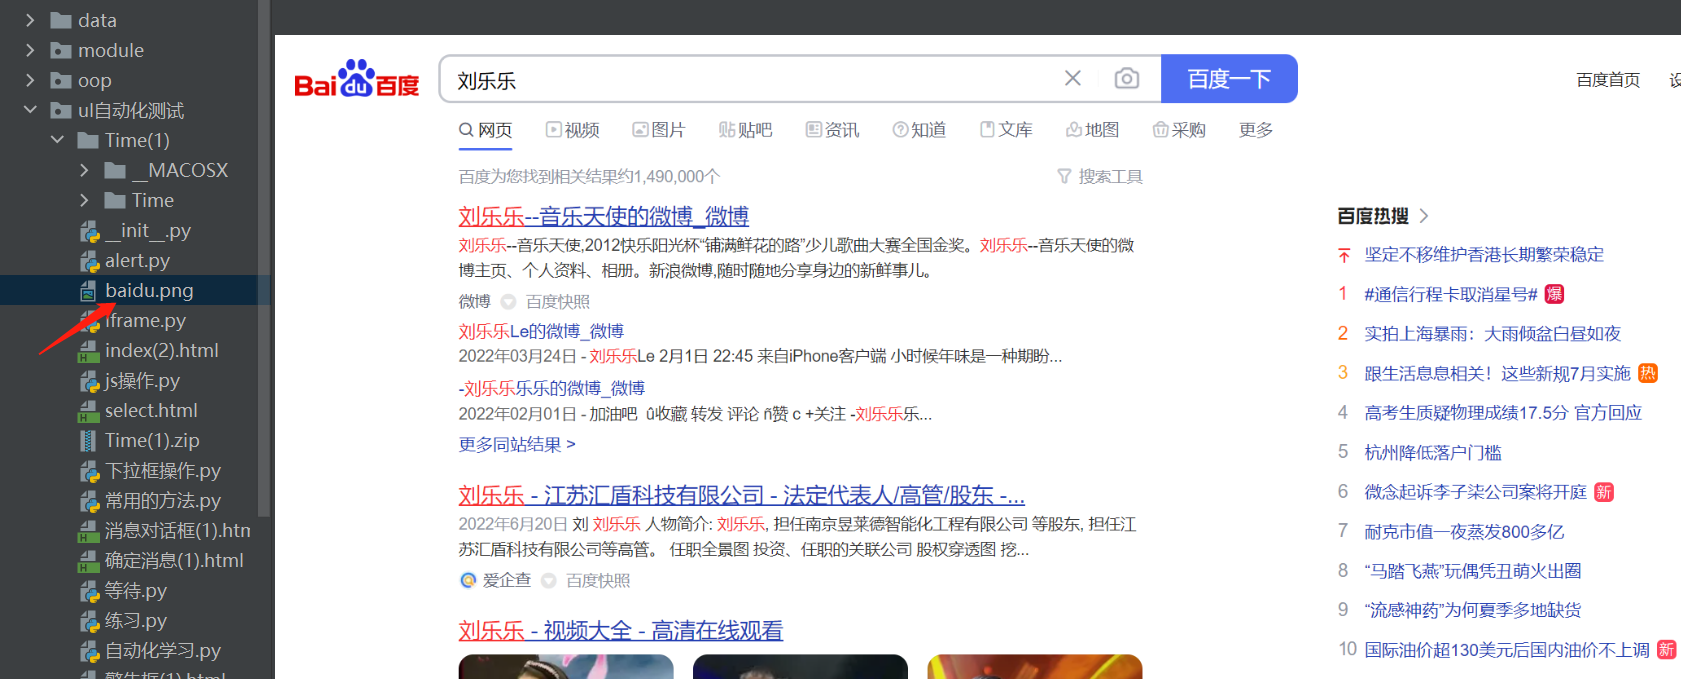The image size is (1681, 679).
Task: Open hot search 坚定不移维护香港长期繁荣稳定
Action: pos(1484,255)
